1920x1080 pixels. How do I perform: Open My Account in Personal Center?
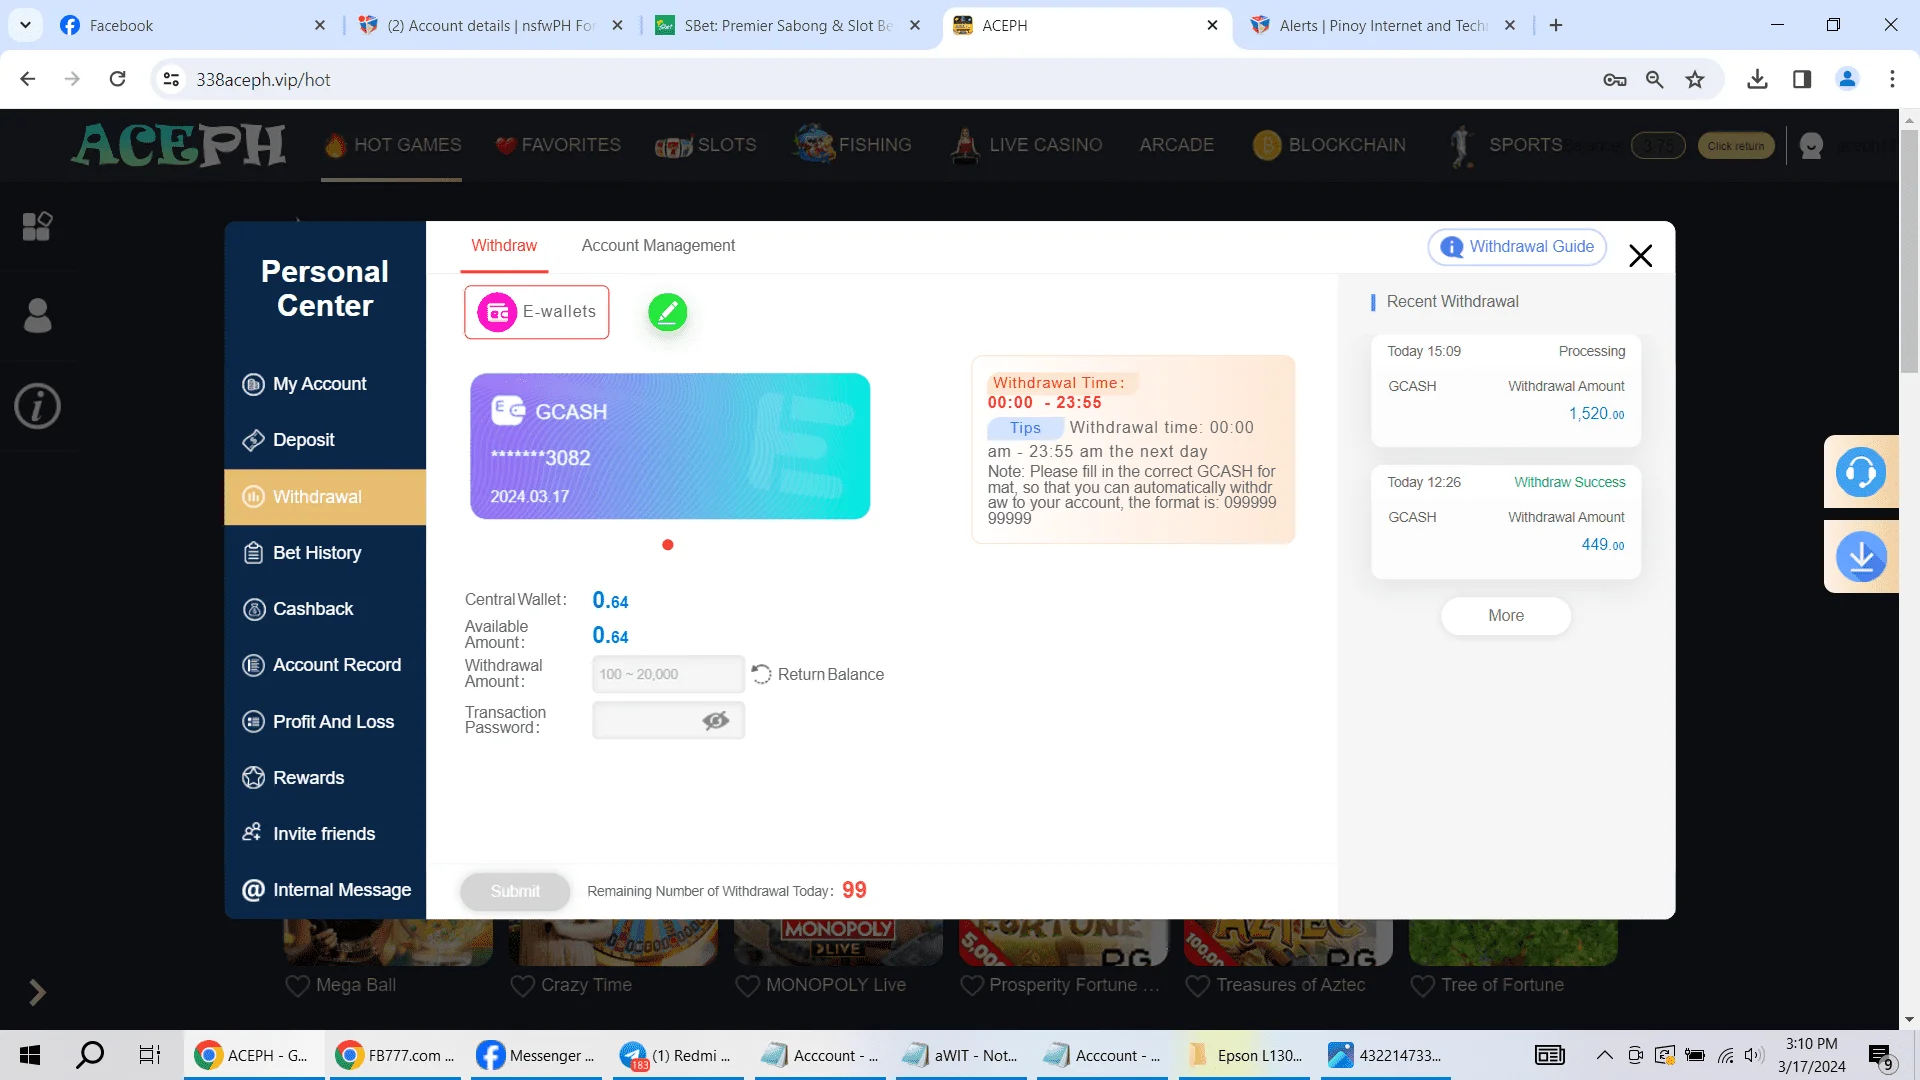point(325,384)
